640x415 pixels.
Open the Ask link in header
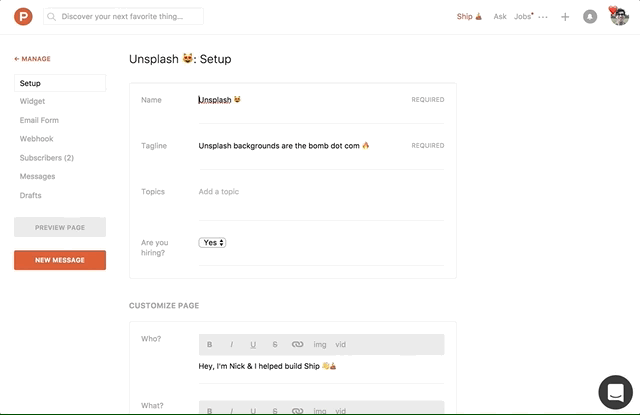[500, 16]
